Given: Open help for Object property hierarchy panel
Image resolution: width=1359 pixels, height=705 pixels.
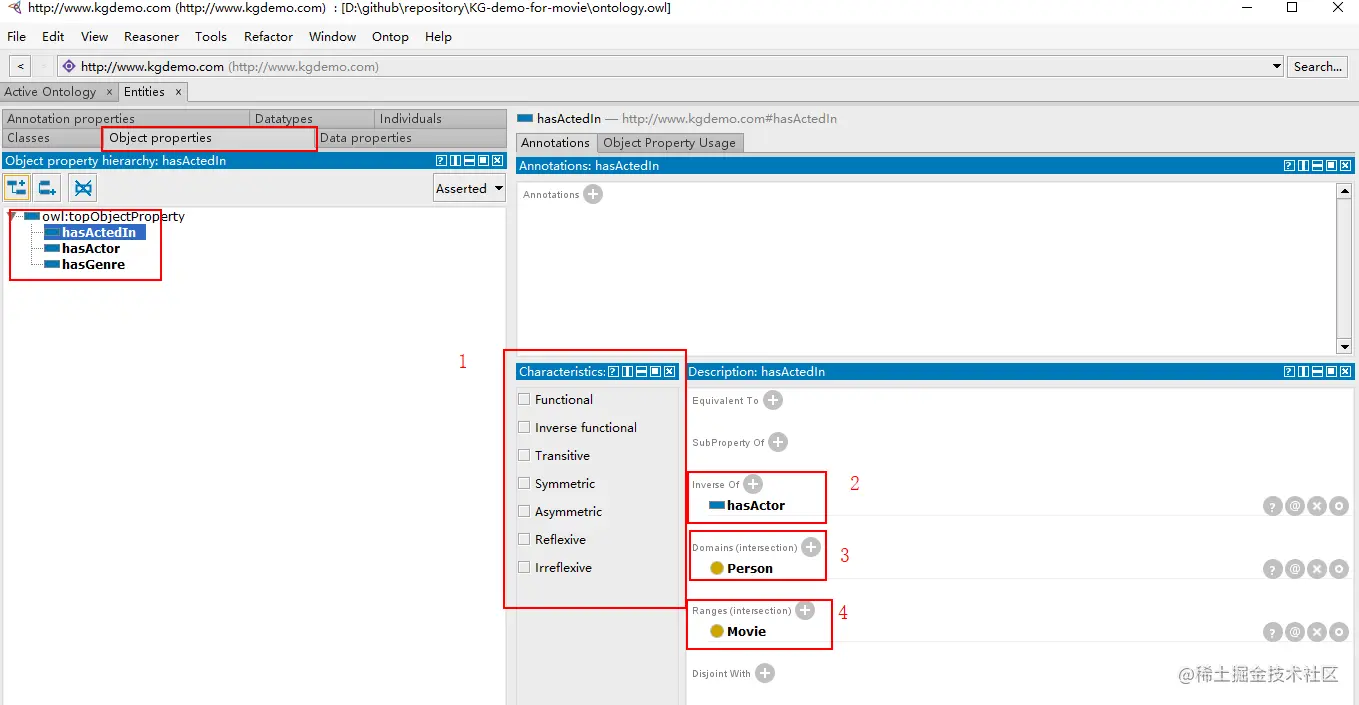Looking at the screenshot, I should (441, 160).
